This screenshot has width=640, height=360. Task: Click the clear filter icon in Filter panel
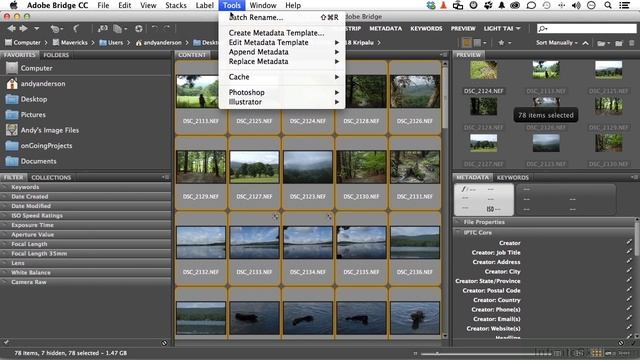coord(164,343)
